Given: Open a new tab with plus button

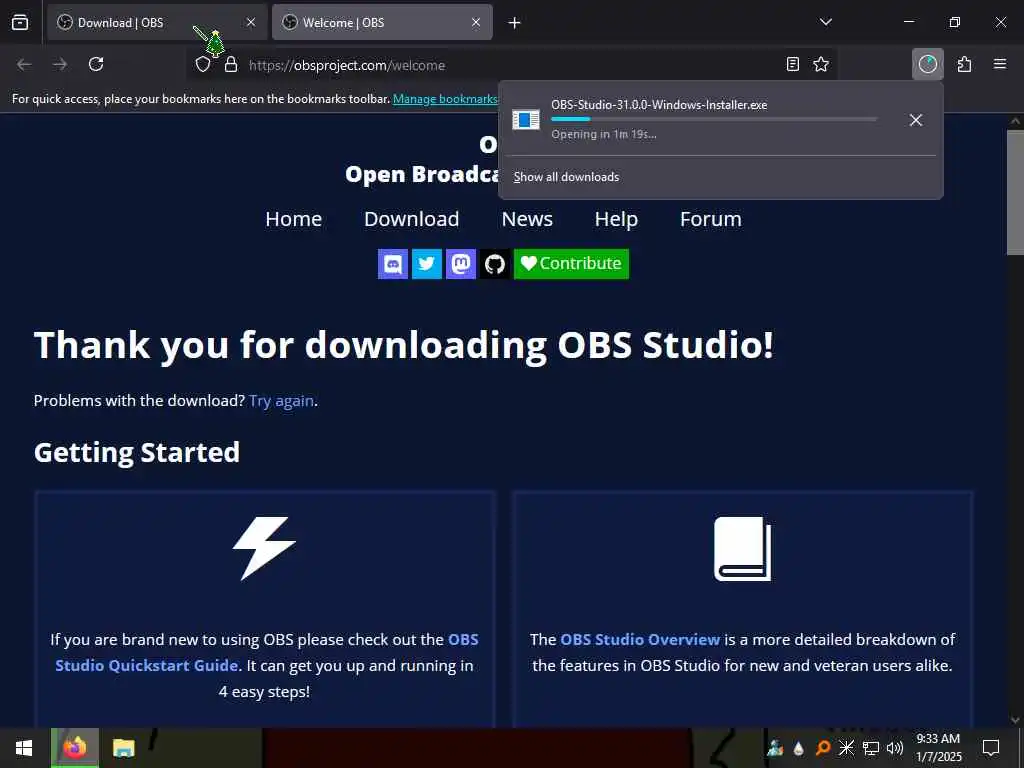Looking at the screenshot, I should [x=515, y=23].
